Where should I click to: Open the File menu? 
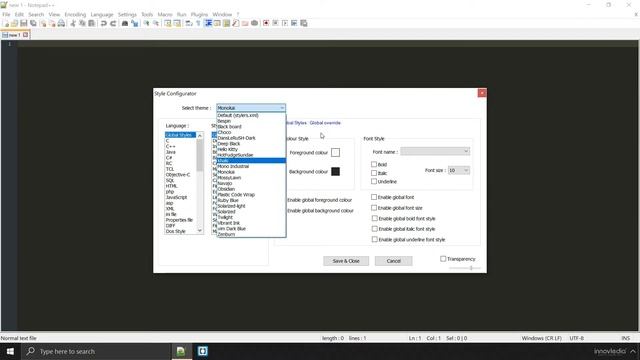pos(6,14)
